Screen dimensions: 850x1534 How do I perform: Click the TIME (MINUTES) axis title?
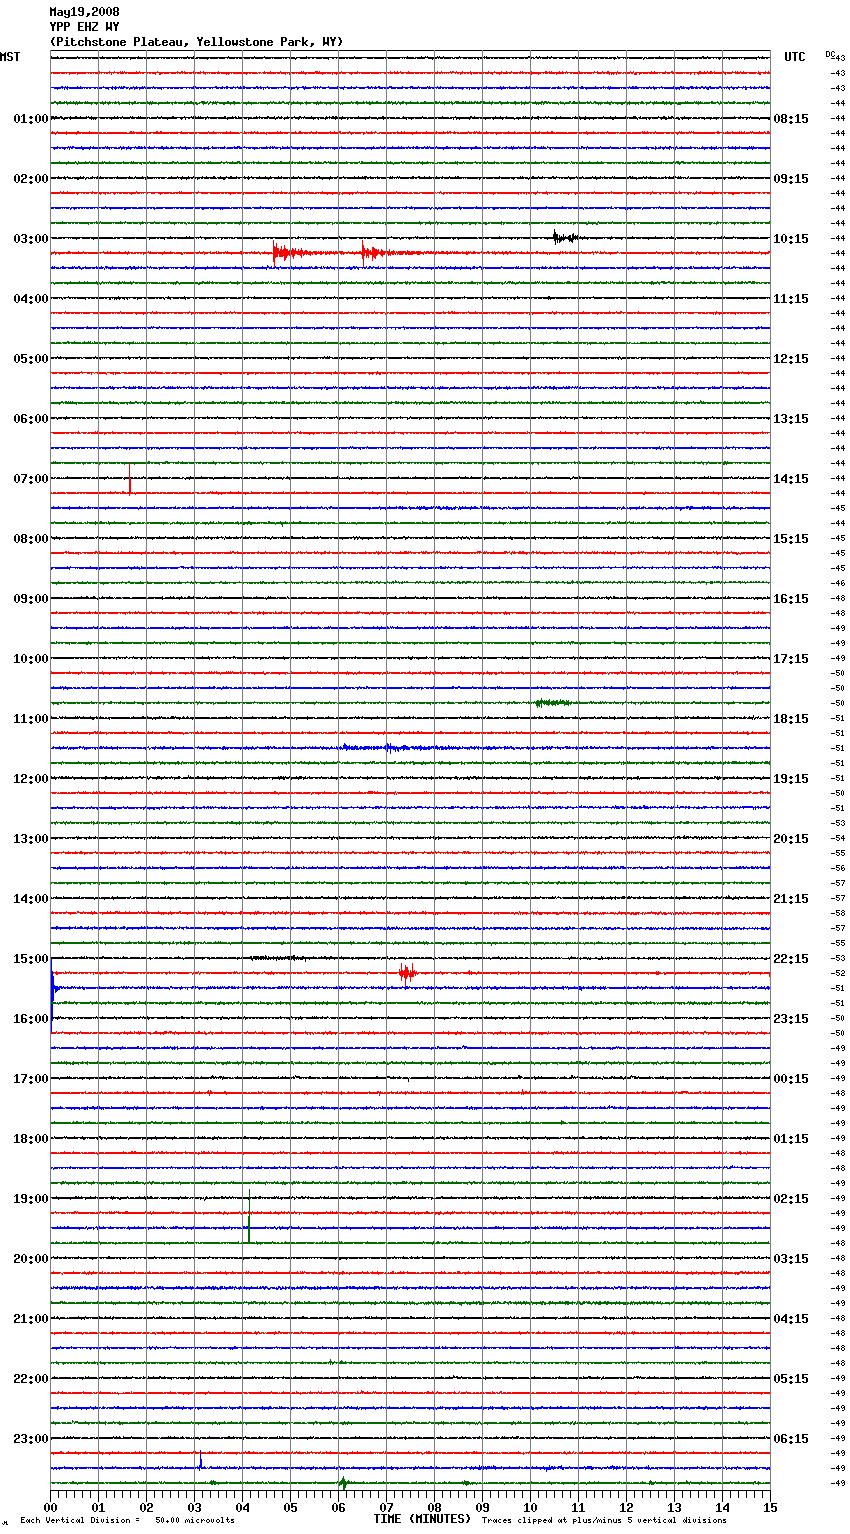tap(422, 1519)
